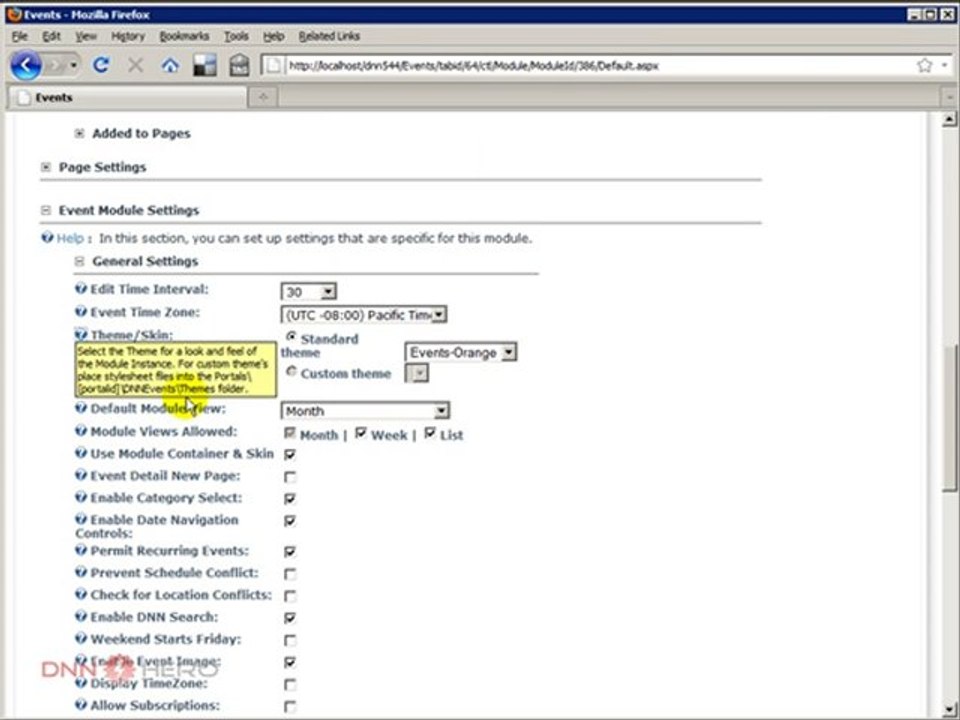Click help icon beside Use Module Container & Skin
This screenshot has height=720, width=960.
pos(81,452)
